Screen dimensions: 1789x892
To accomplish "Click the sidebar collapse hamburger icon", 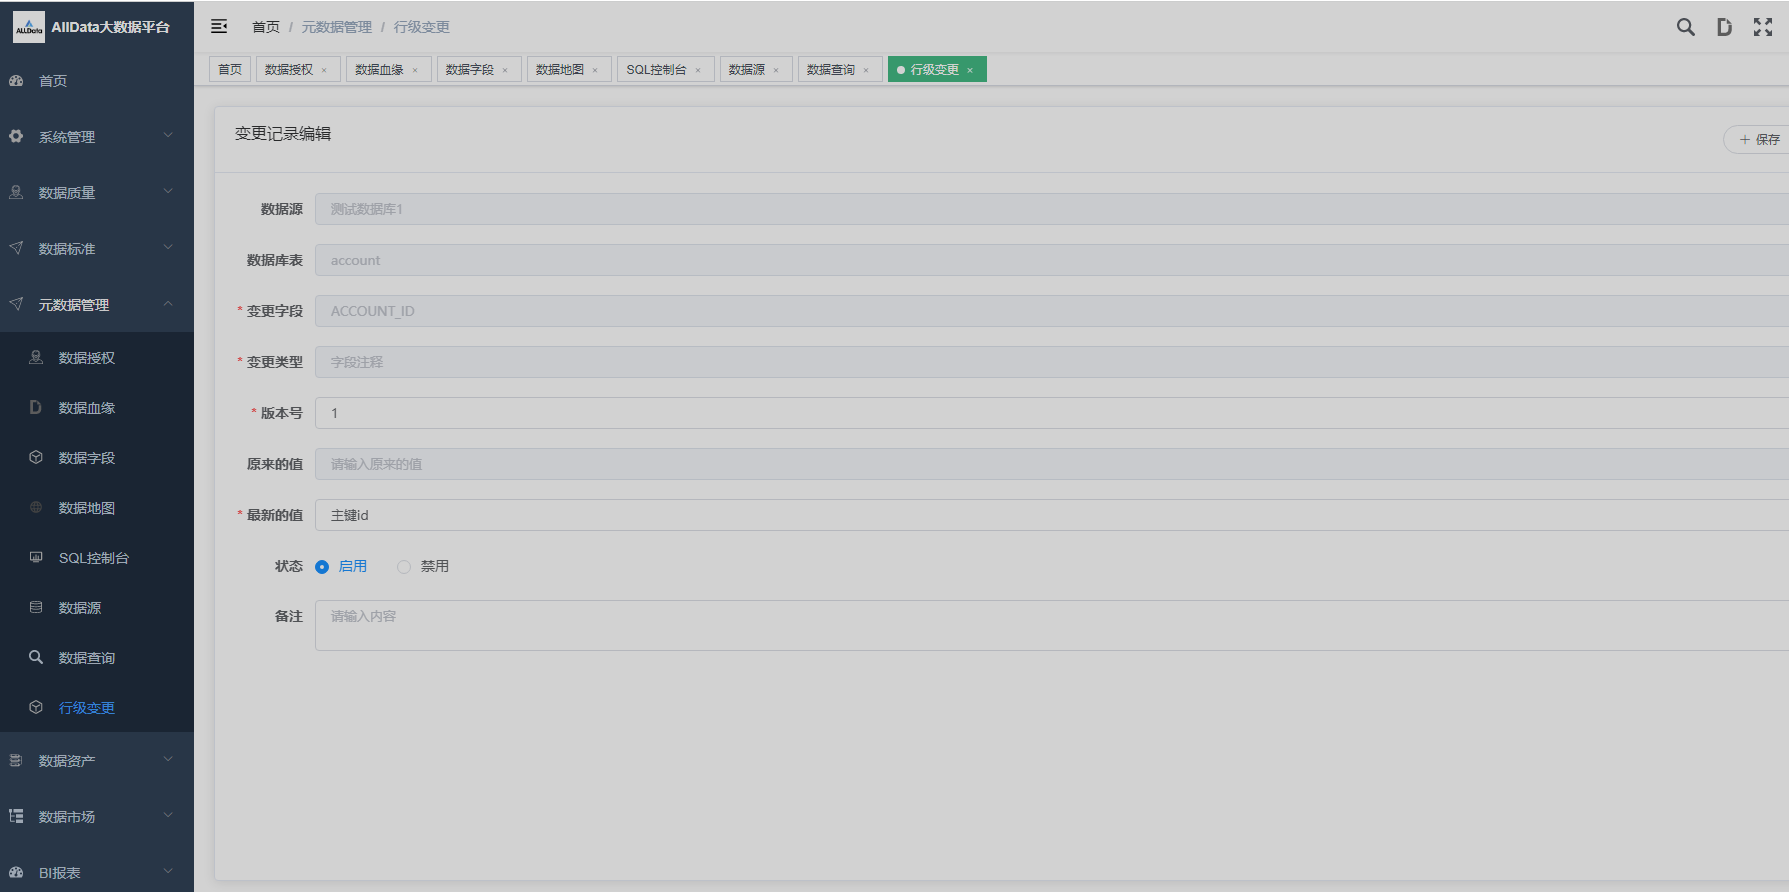I will click(x=219, y=27).
